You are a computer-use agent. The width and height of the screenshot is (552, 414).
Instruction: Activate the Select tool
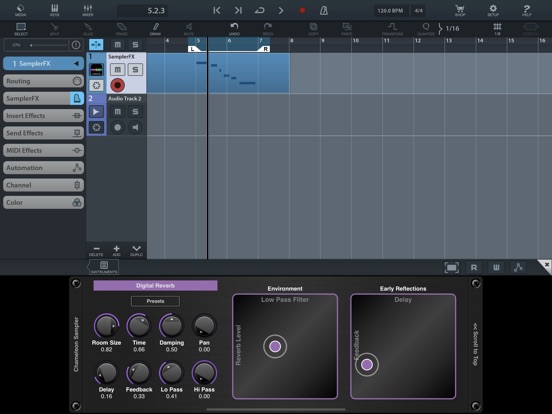(x=21, y=29)
